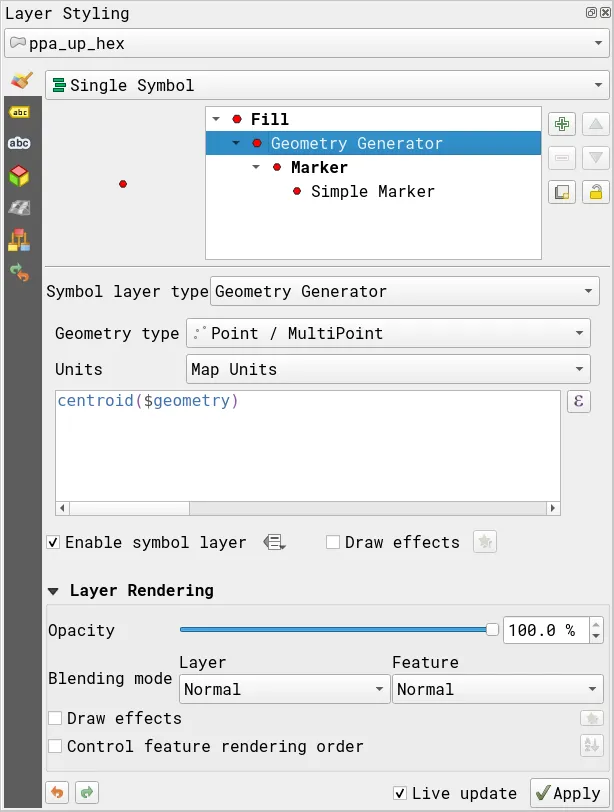Toggle Control feature rendering order
Viewport: 614px width, 812px height.
coord(55,746)
